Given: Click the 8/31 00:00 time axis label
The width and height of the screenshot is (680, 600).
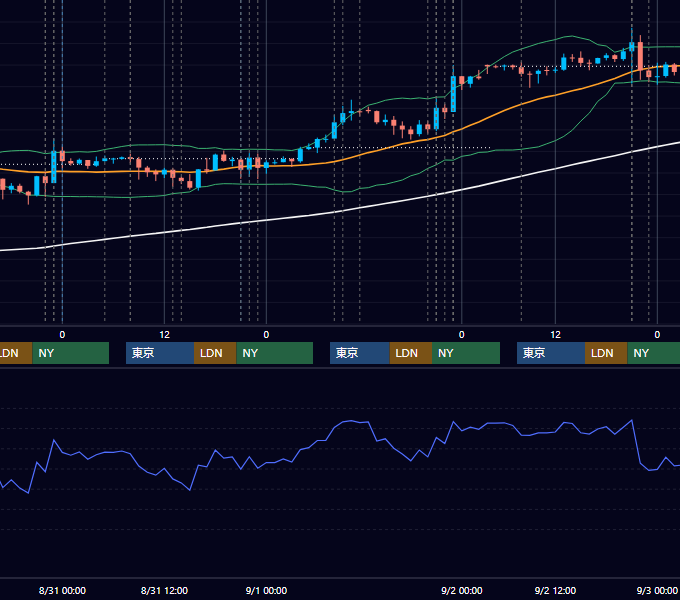Looking at the screenshot, I should point(62,590).
